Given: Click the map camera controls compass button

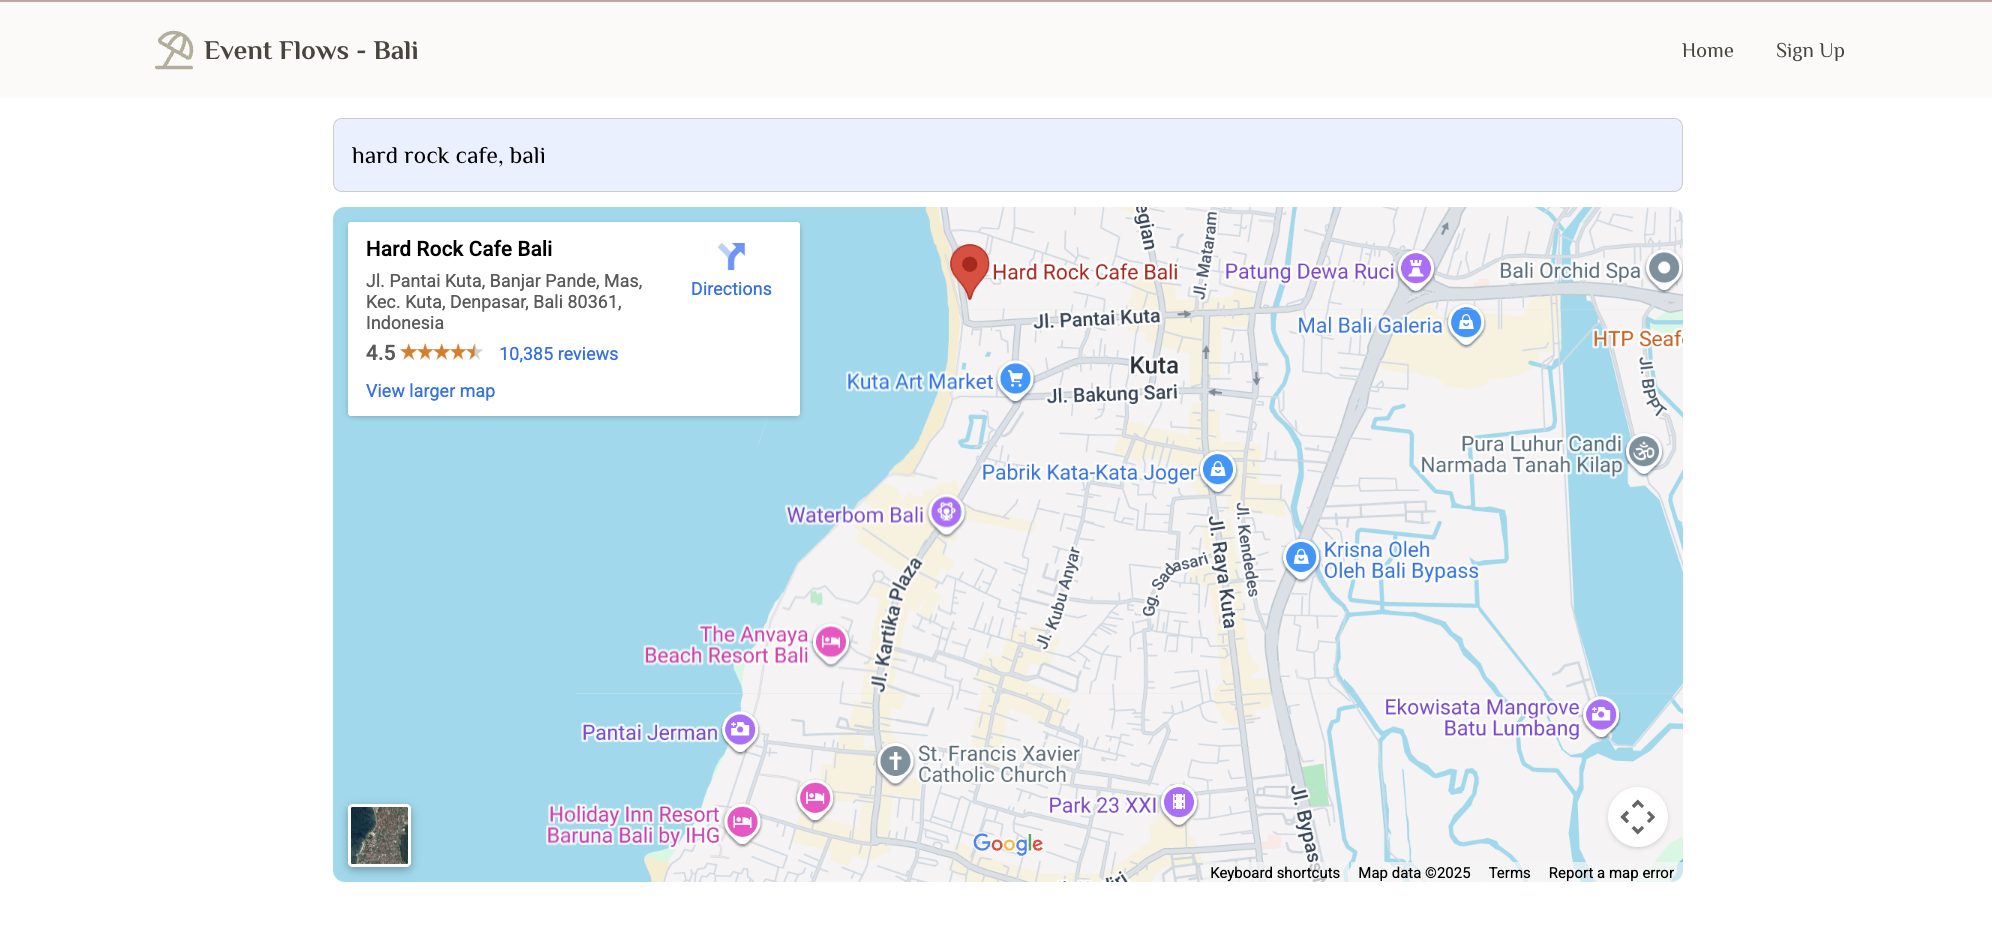Looking at the screenshot, I should coord(1638,817).
